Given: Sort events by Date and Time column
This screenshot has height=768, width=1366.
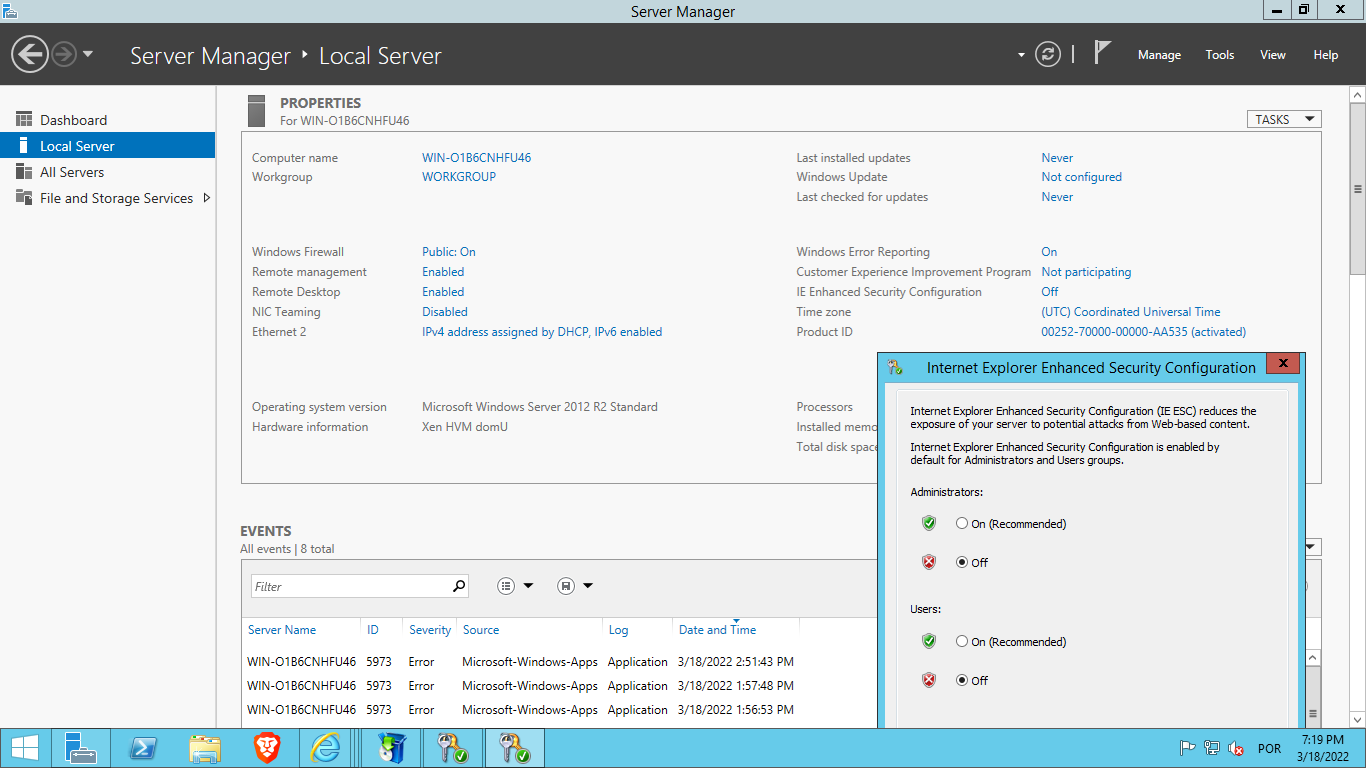Looking at the screenshot, I should coord(717,630).
